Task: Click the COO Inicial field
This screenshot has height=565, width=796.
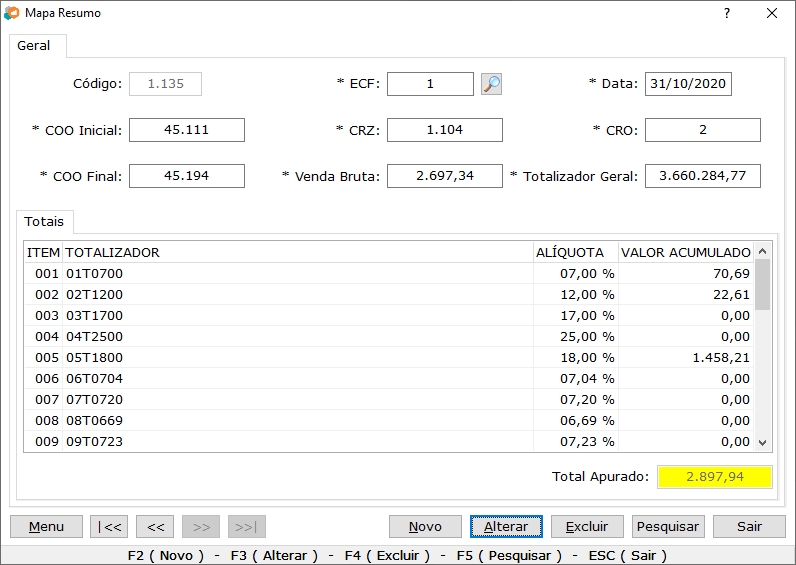Action: pos(186,130)
